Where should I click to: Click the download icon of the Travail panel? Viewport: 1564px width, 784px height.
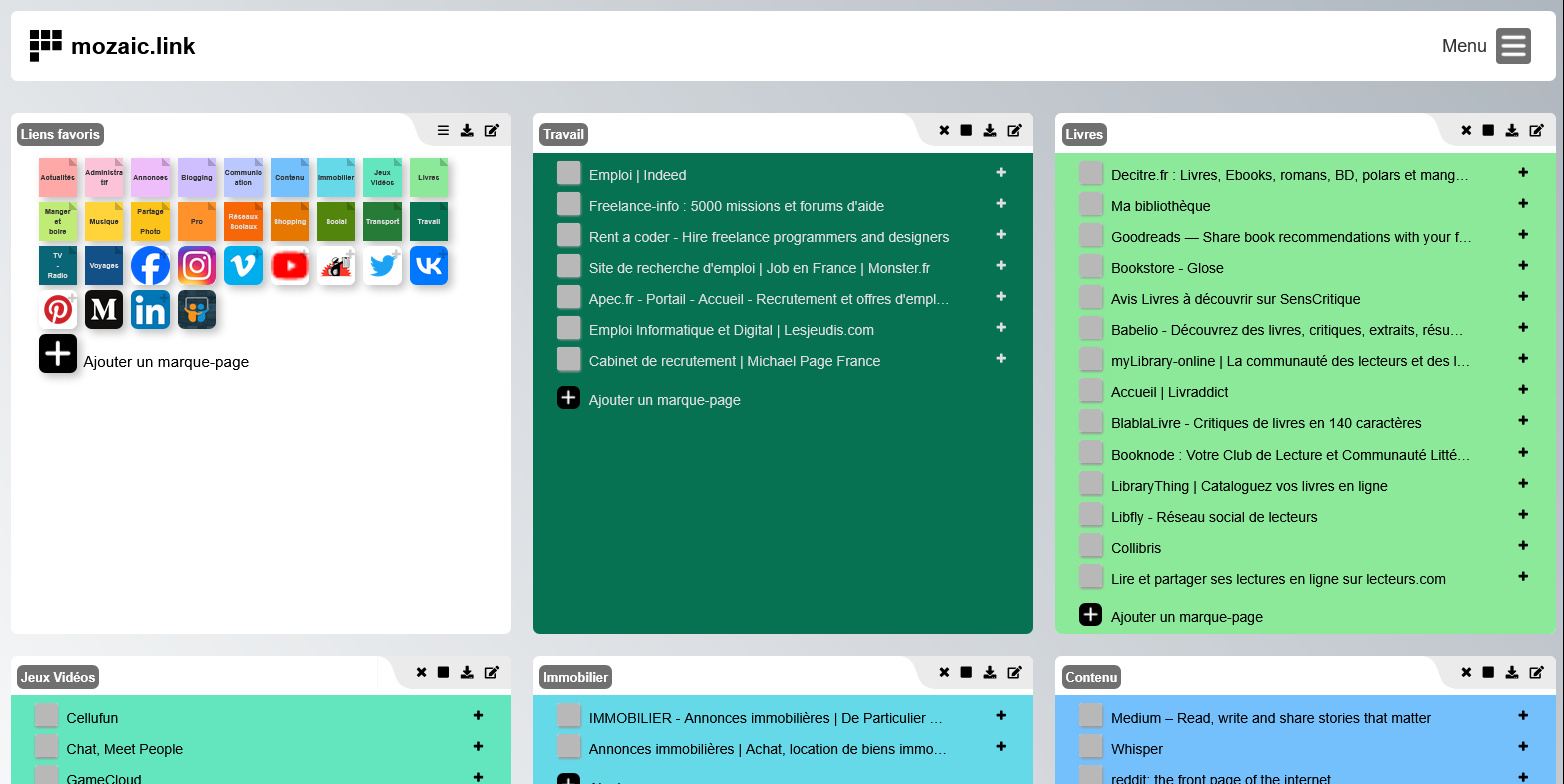tap(990, 130)
